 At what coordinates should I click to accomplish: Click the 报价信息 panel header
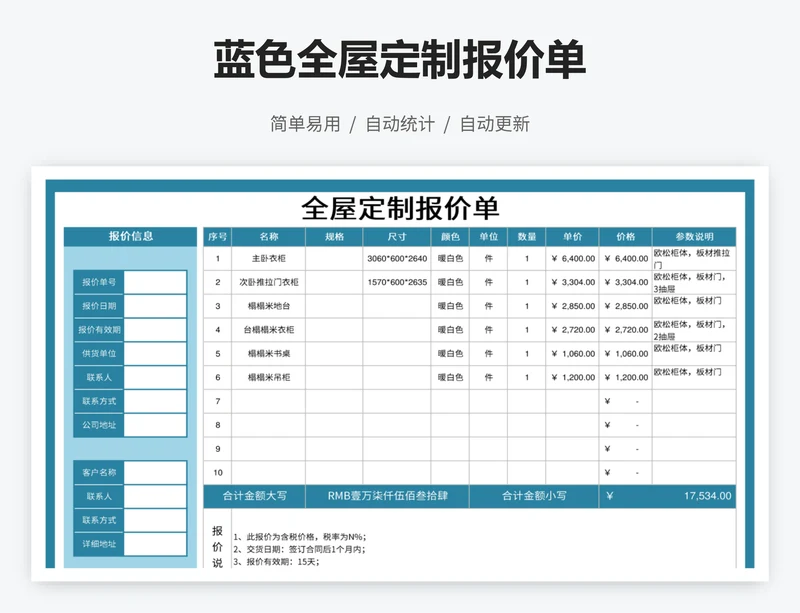[x=131, y=236]
